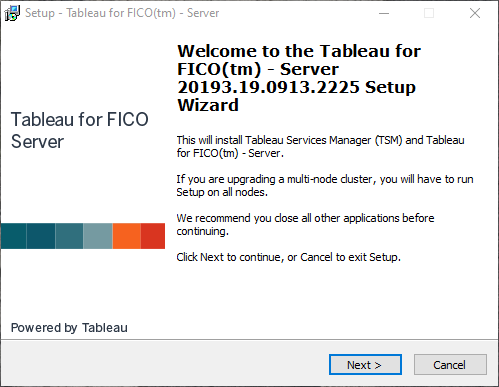The height and width of the screenshot is (387, 499).
Task: Click the Next button to continue
Action: tap(365, 364)
